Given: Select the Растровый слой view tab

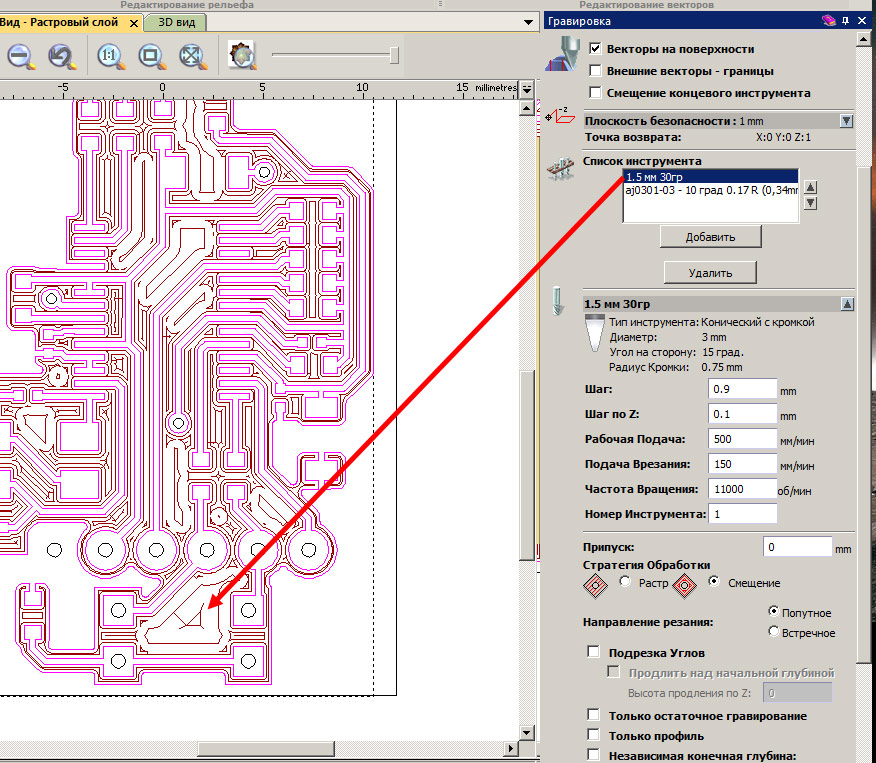Looking at the screenshot, I should pyautogui.click(x=59, y=22).
